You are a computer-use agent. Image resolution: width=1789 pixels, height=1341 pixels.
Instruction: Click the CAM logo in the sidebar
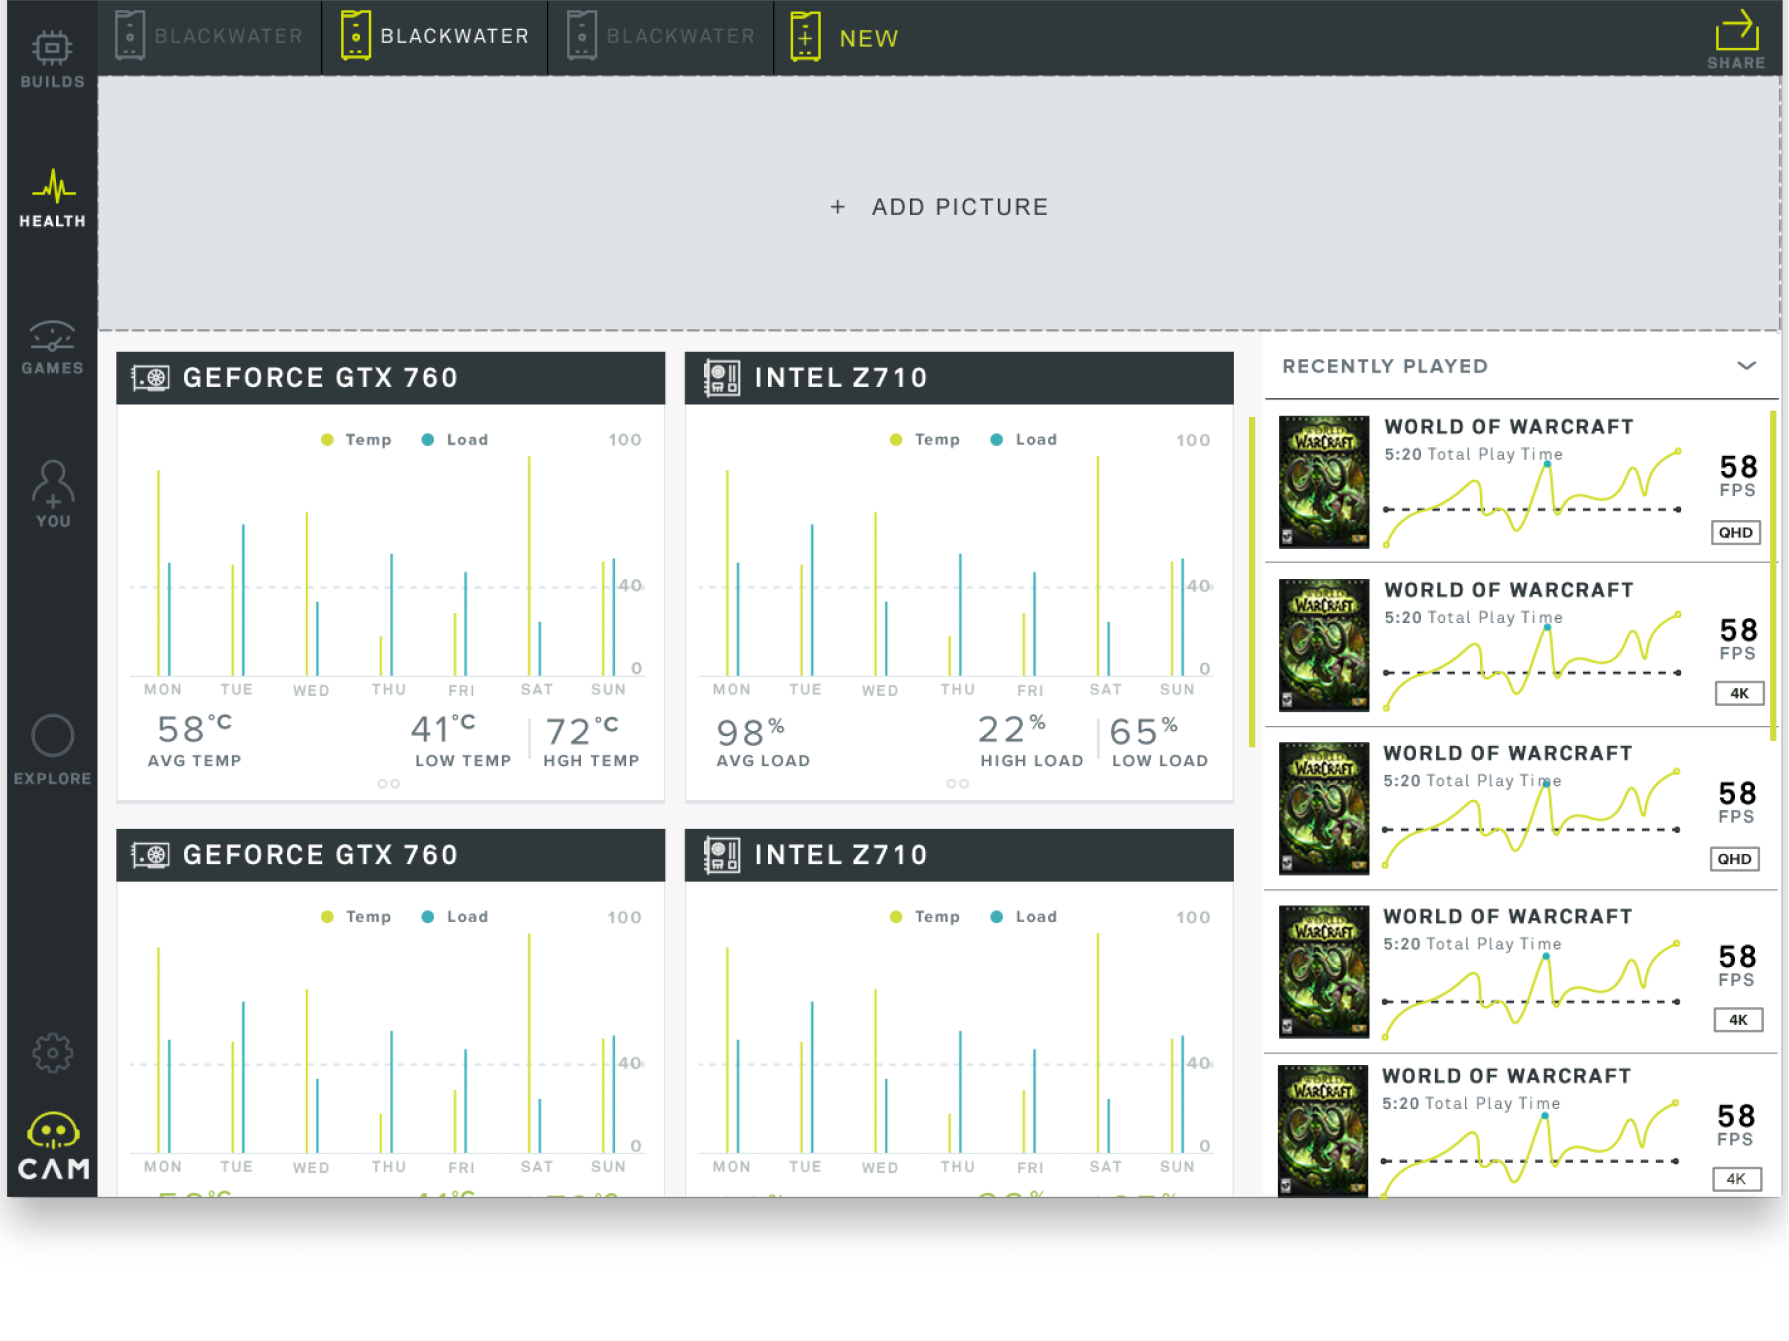coord(53,1147)
